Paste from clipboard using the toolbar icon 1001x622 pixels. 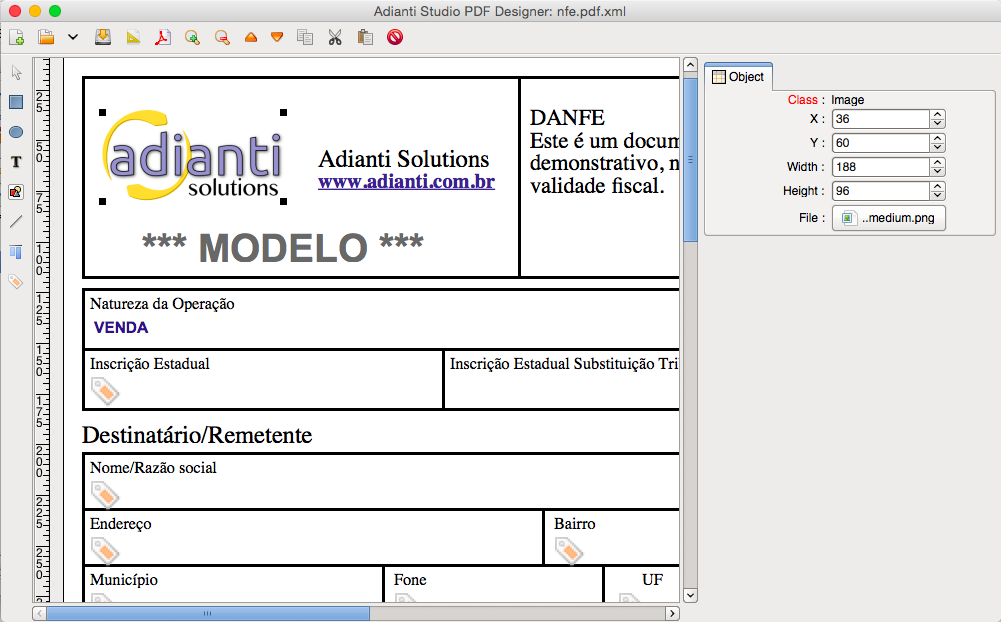click(365, 37)
